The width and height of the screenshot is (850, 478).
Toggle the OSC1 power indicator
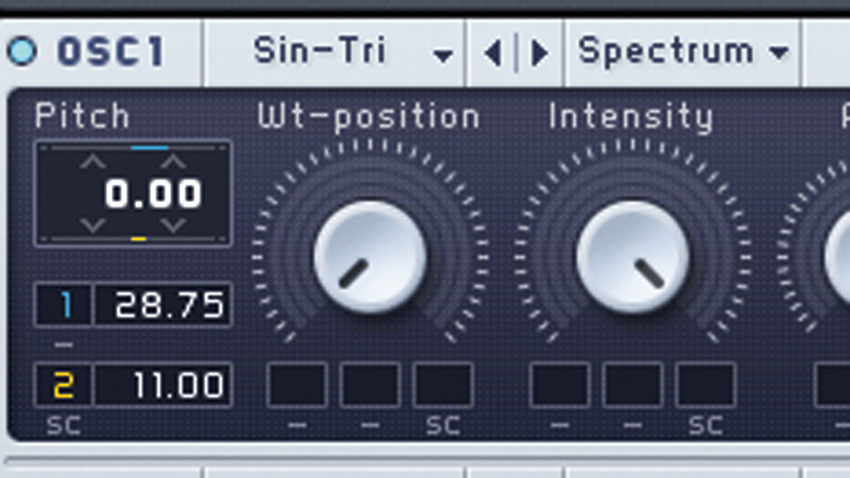[x=23, y=51]
